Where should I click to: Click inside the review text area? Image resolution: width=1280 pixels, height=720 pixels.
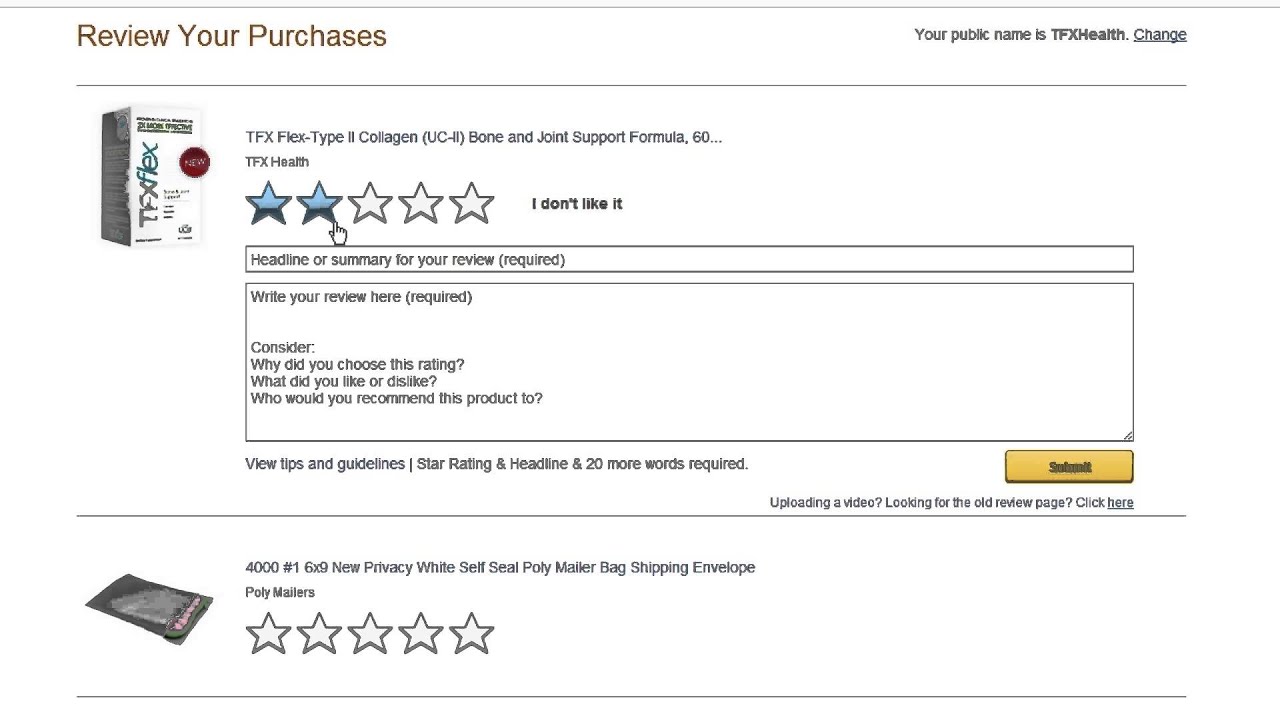689,362
